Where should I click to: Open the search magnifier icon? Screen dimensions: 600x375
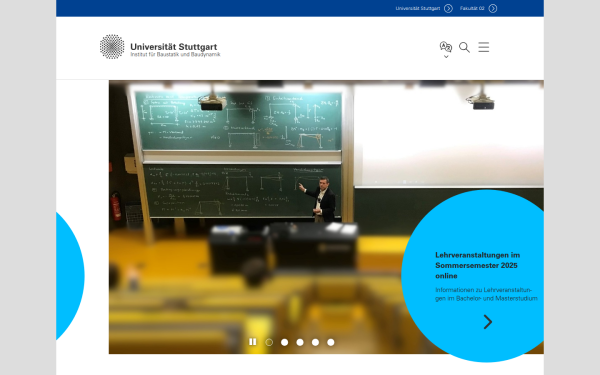[x=464, y=47]
